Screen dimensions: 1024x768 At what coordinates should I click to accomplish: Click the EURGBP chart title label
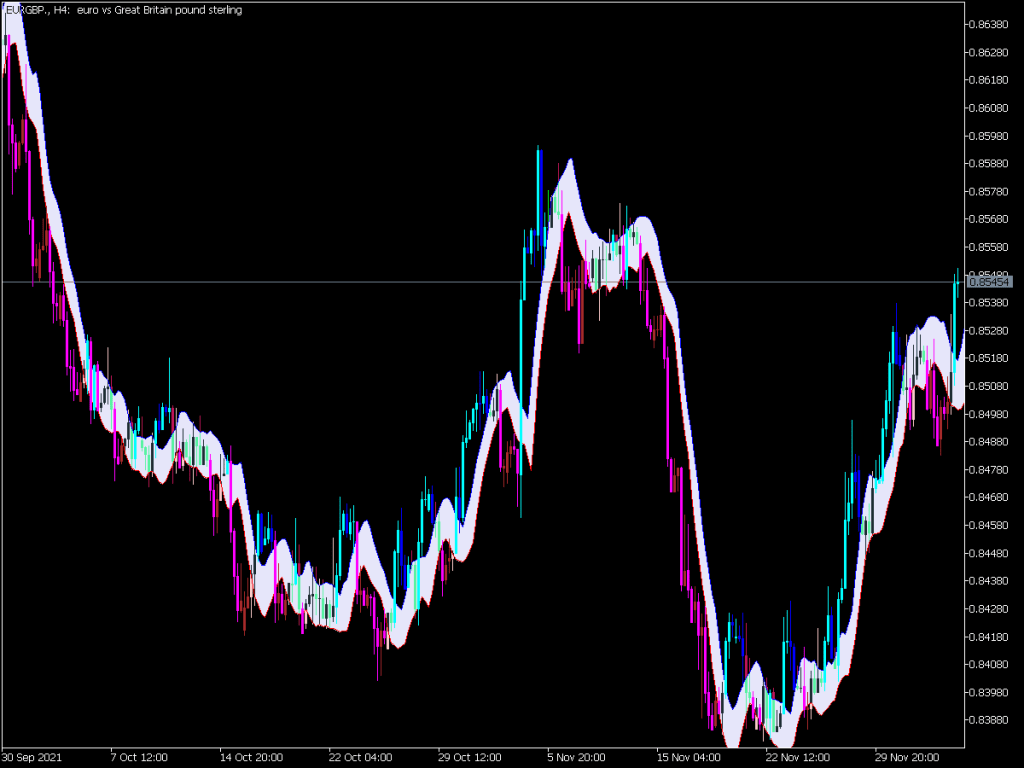[x=120, y=10]
